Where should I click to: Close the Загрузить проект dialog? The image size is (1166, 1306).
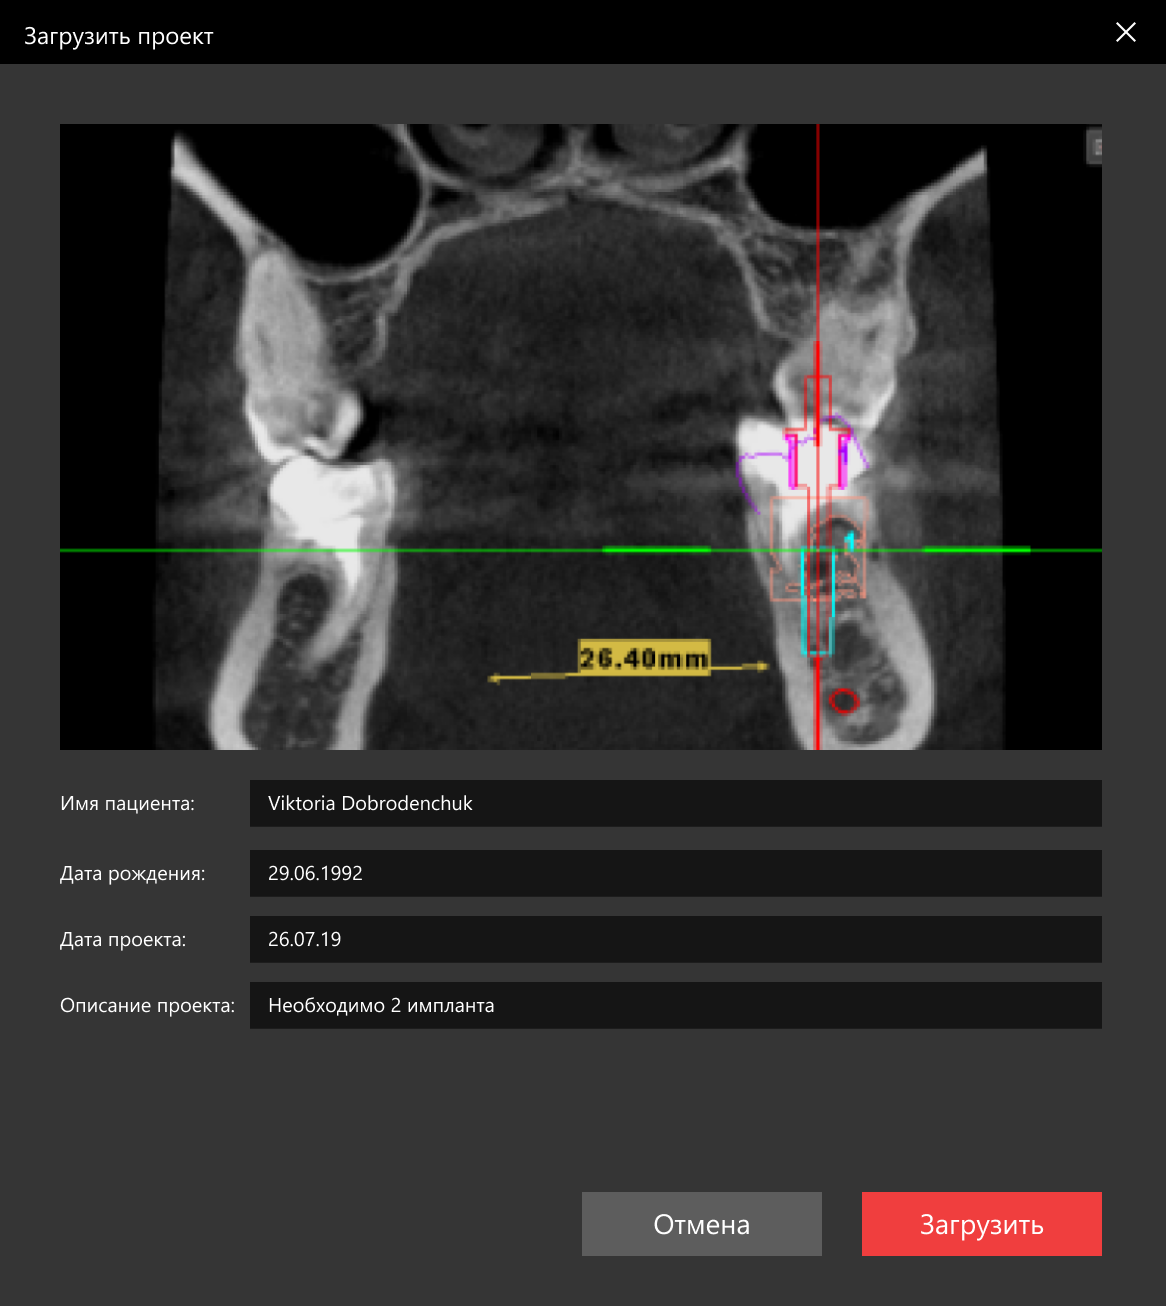tap(1125, 32)
